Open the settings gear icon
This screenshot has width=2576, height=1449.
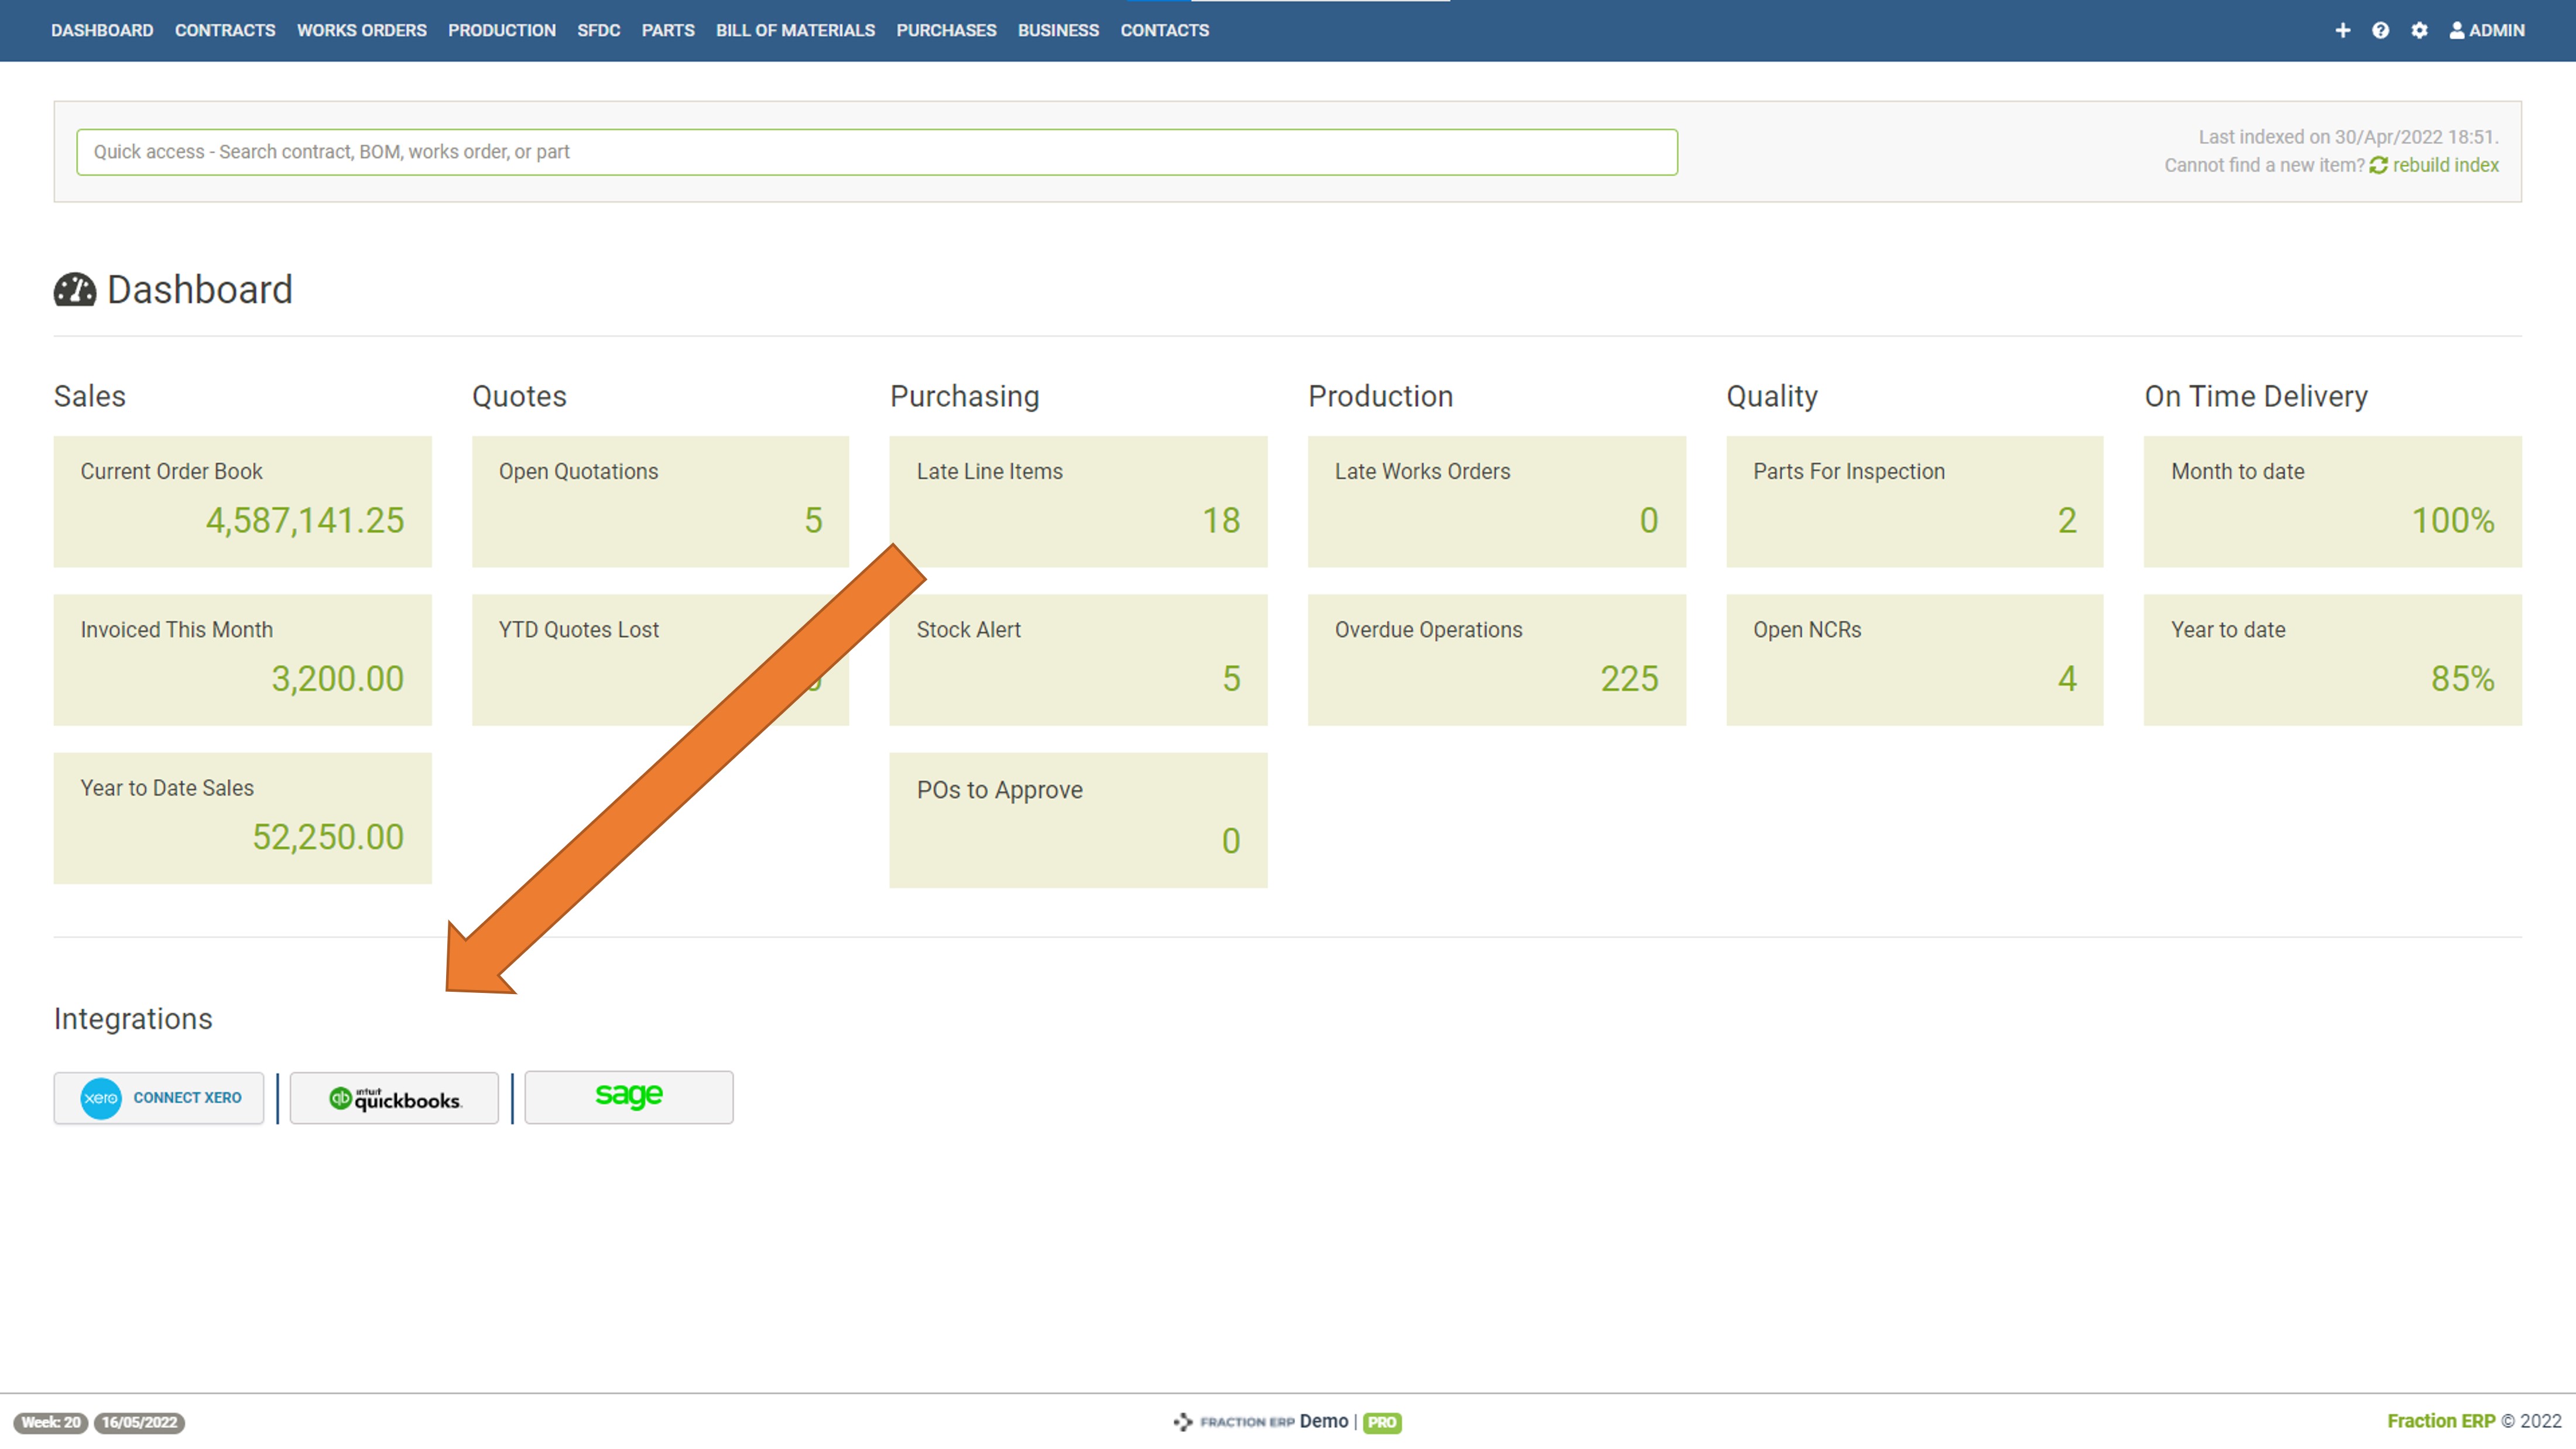(x=2419, y=30)
